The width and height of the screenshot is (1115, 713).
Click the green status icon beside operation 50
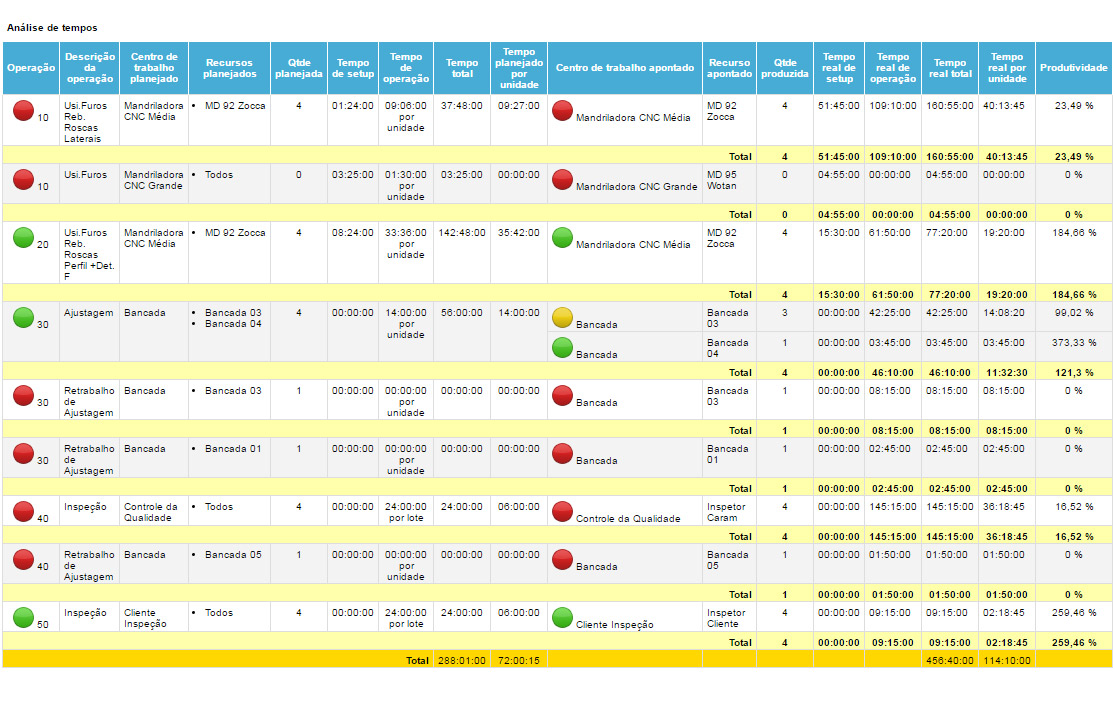[x=23, y=618]
